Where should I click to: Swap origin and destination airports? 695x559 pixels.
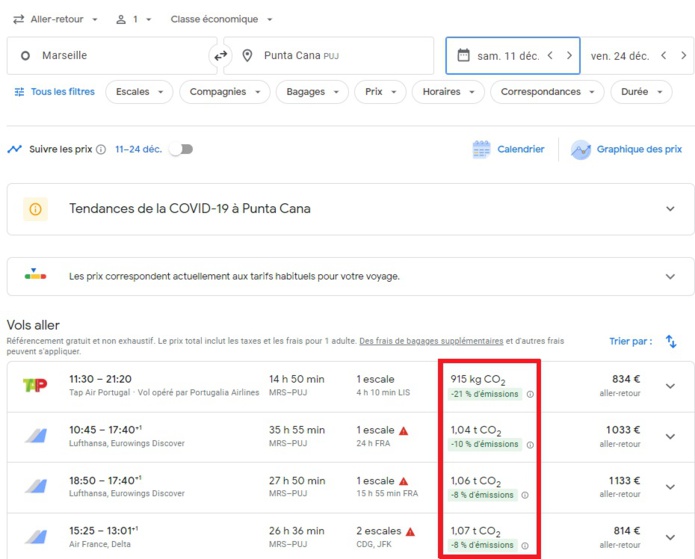click(220, 56)
